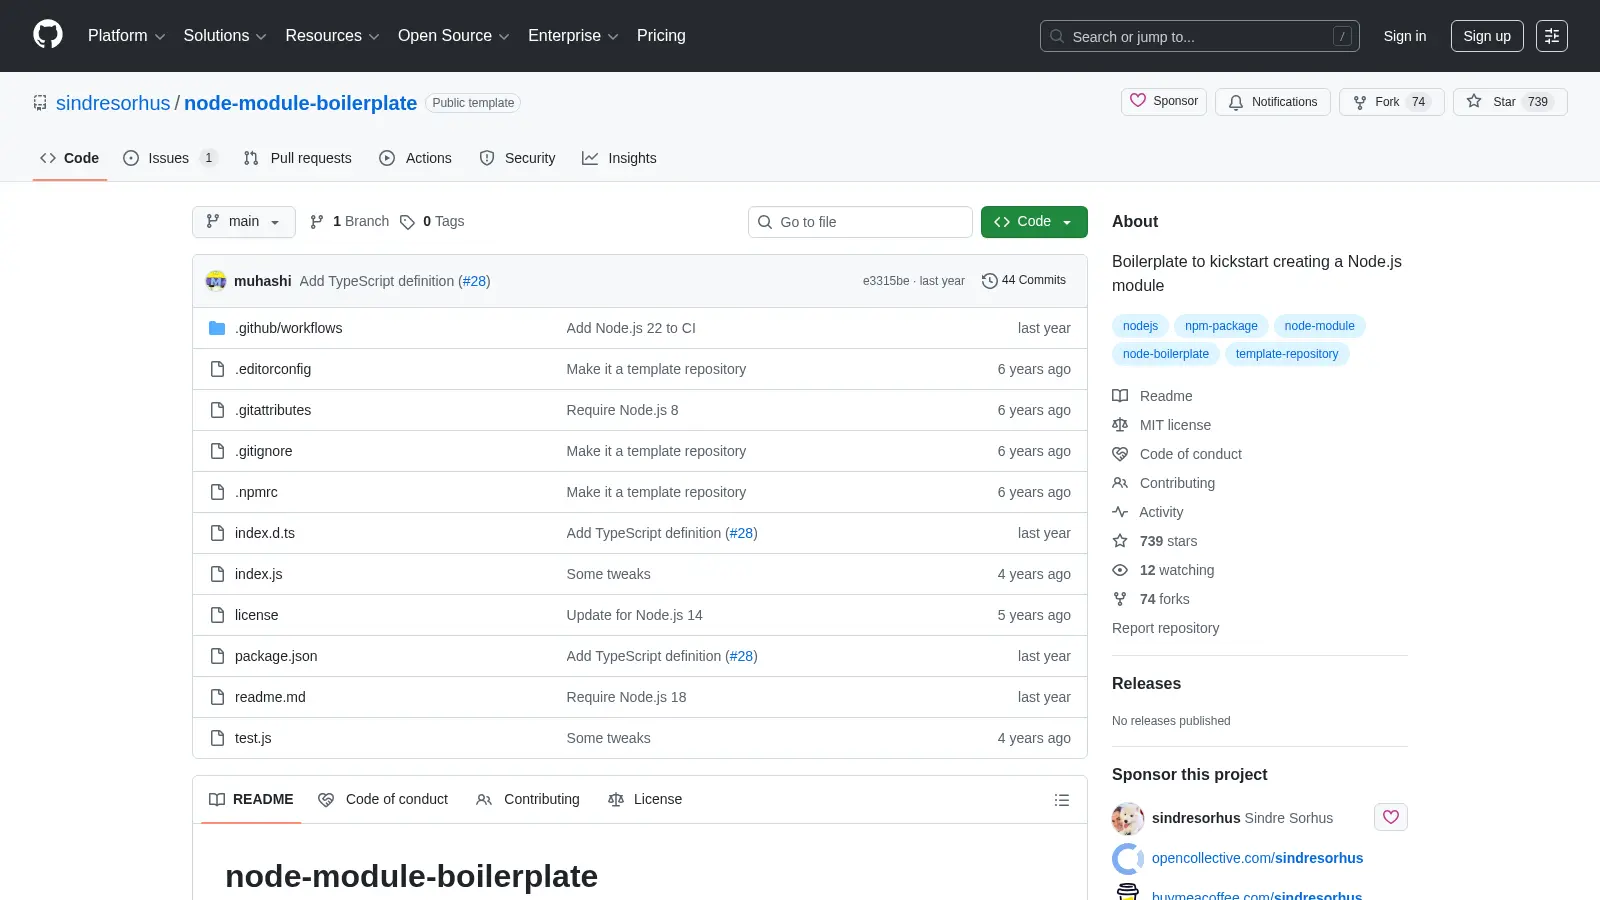Open the npm-package topic tag
Image resolution: width=1600 pixels, height=900 pixels.
pyautogui.click(x=1221, y=326)
